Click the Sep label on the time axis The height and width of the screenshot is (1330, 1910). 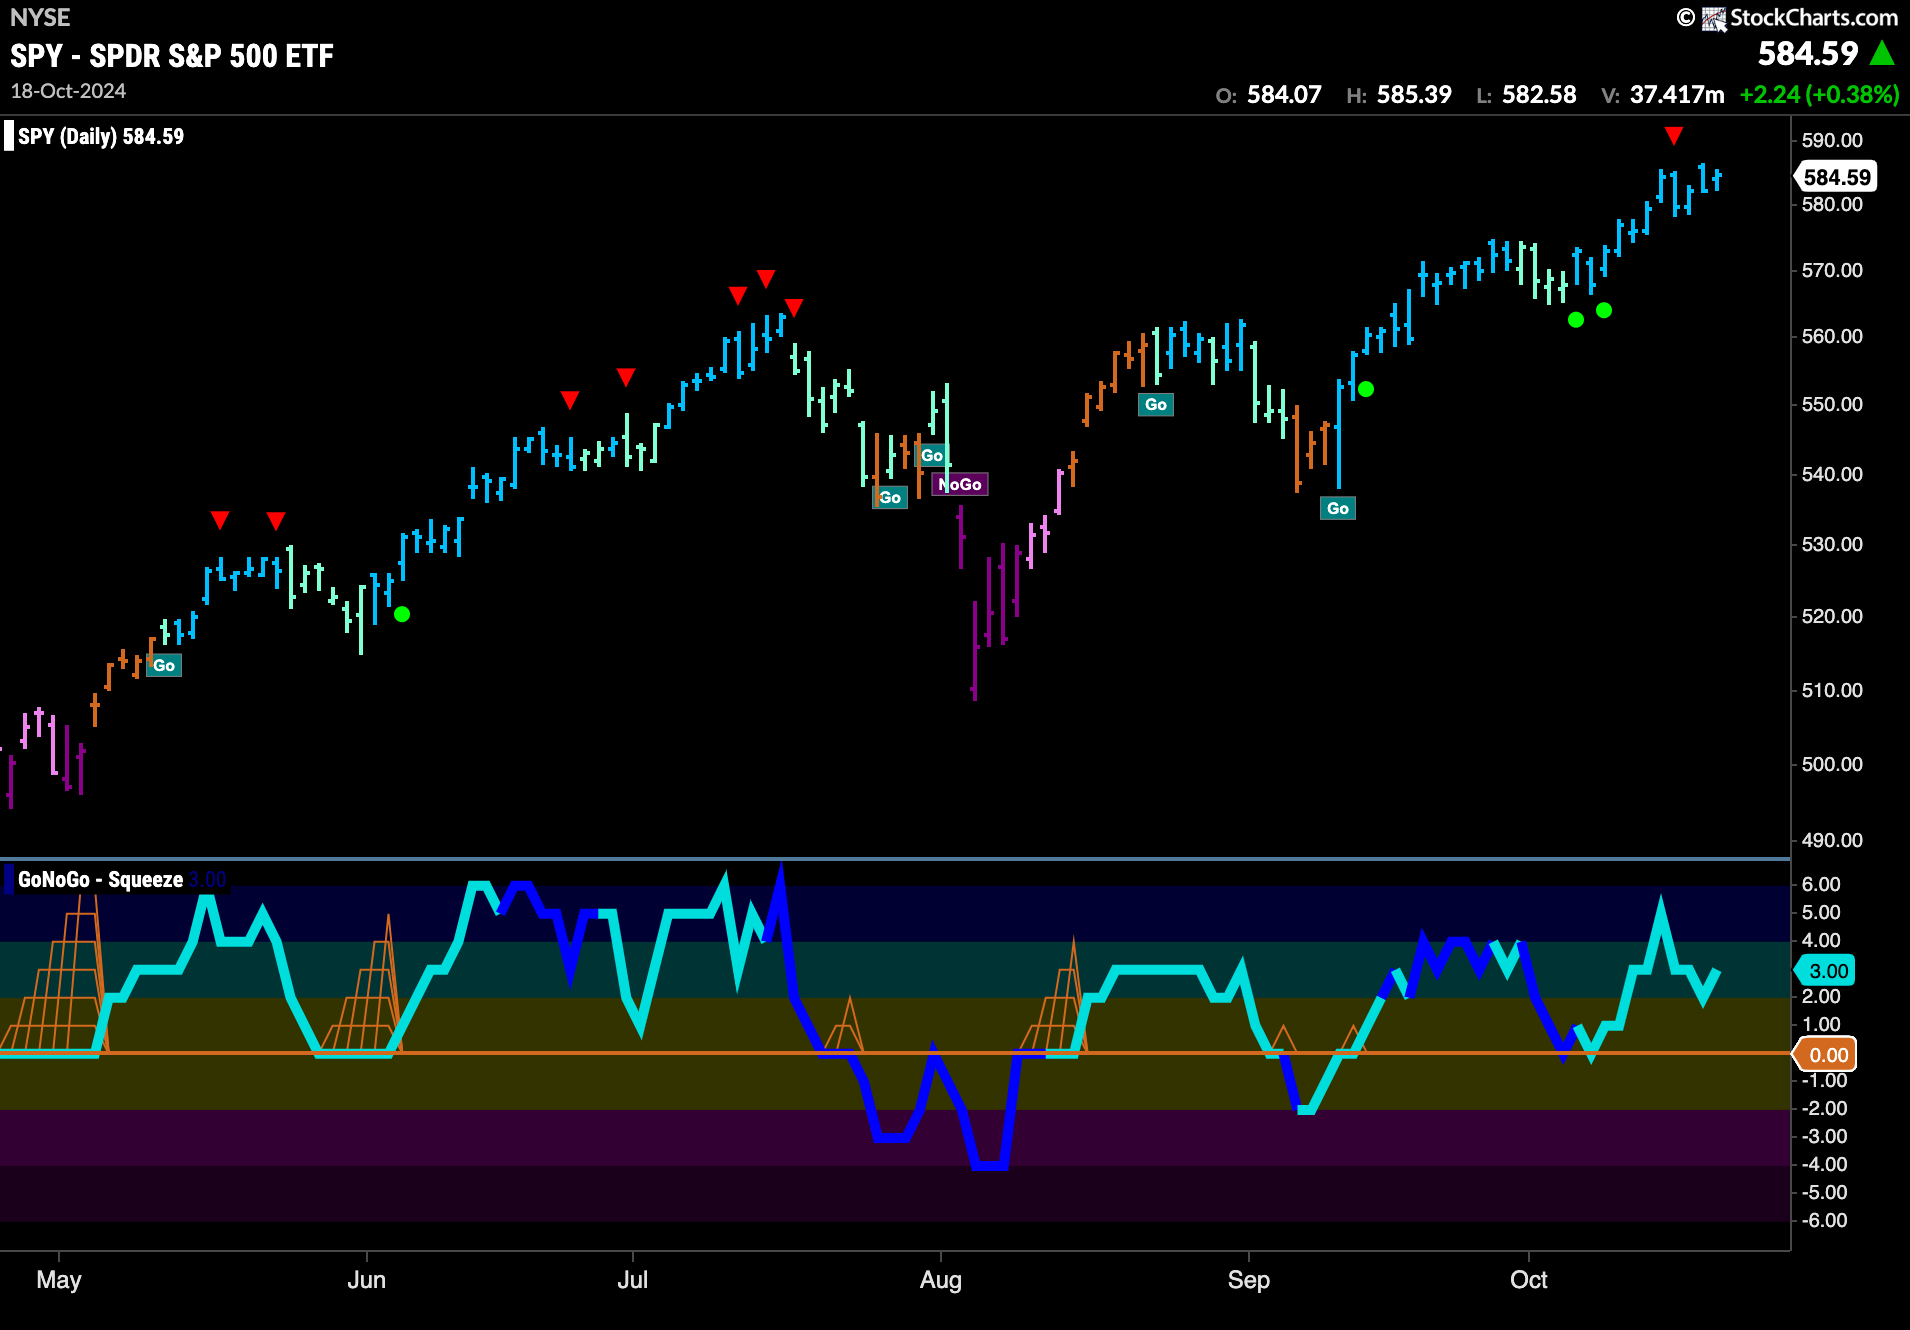[1249, 1280]
